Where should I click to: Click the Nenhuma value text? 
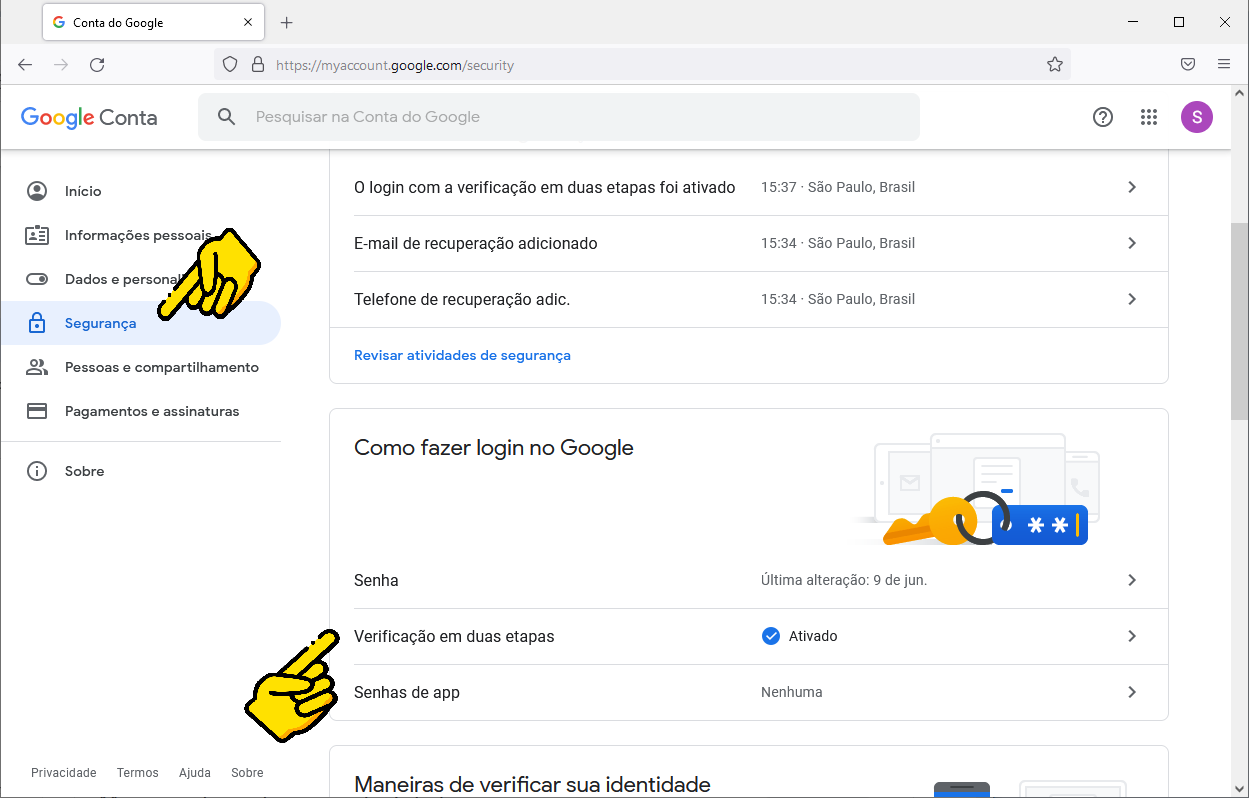click(792, 692)
